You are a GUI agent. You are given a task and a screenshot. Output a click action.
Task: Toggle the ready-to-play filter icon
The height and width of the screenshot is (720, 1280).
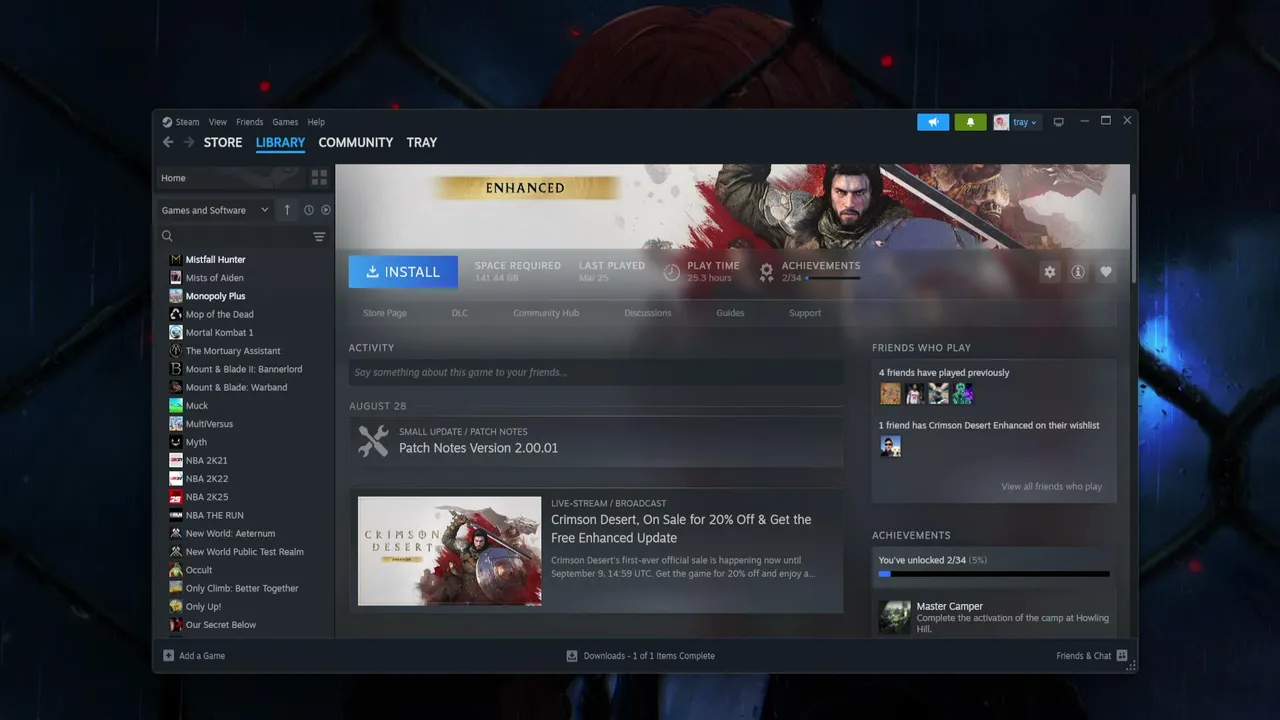326,210
